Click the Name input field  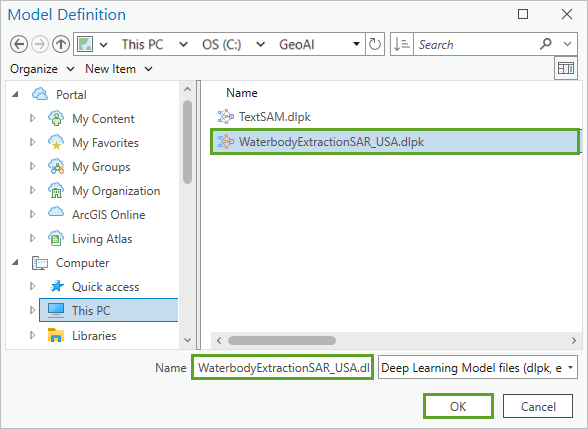click(x=282, y=368)
